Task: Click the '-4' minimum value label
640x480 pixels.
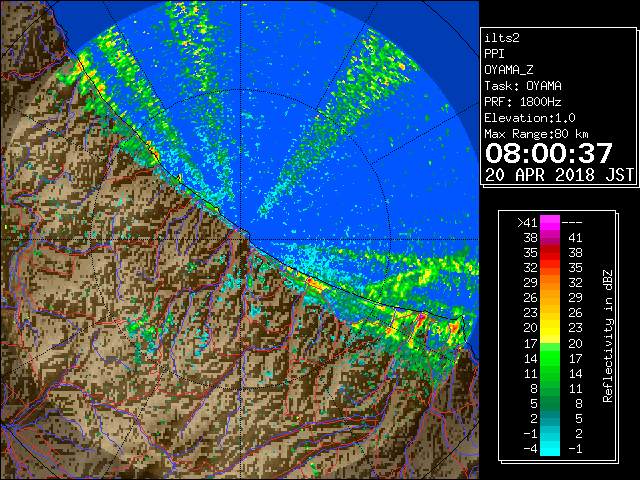Action: (530, 449)
